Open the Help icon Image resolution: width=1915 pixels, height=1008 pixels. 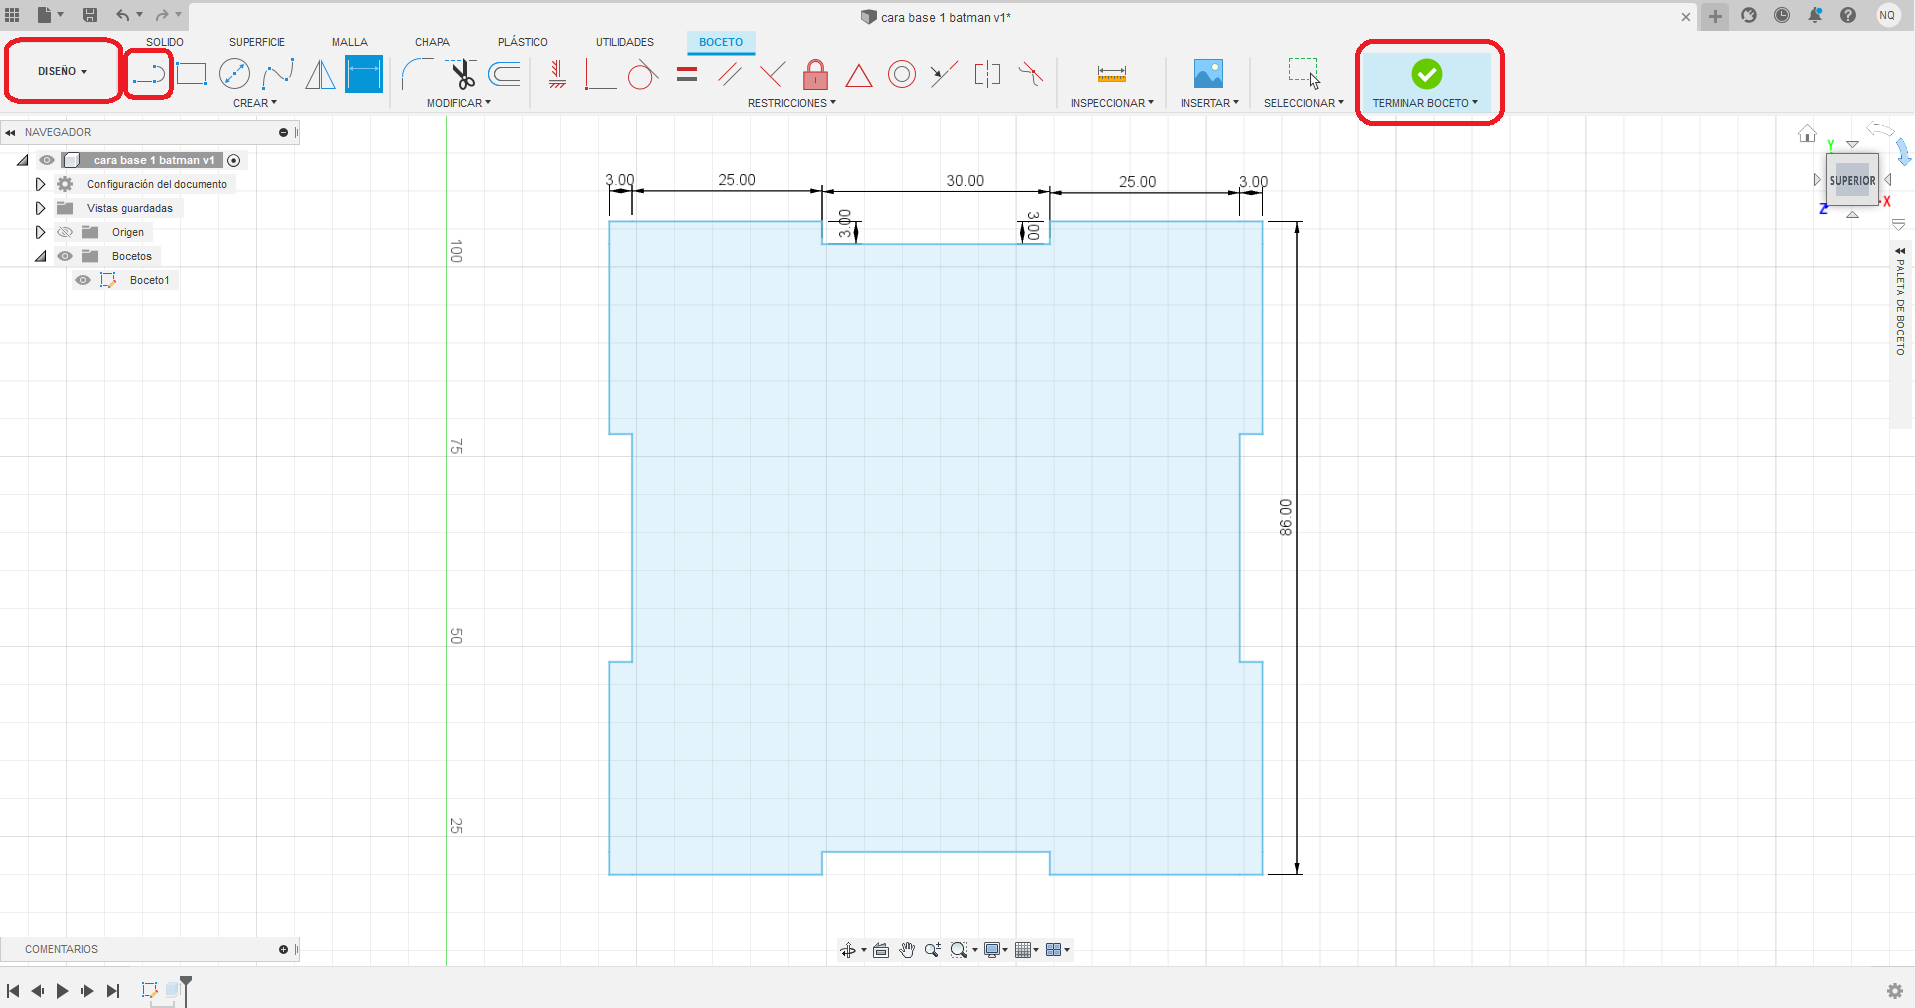1848,15
